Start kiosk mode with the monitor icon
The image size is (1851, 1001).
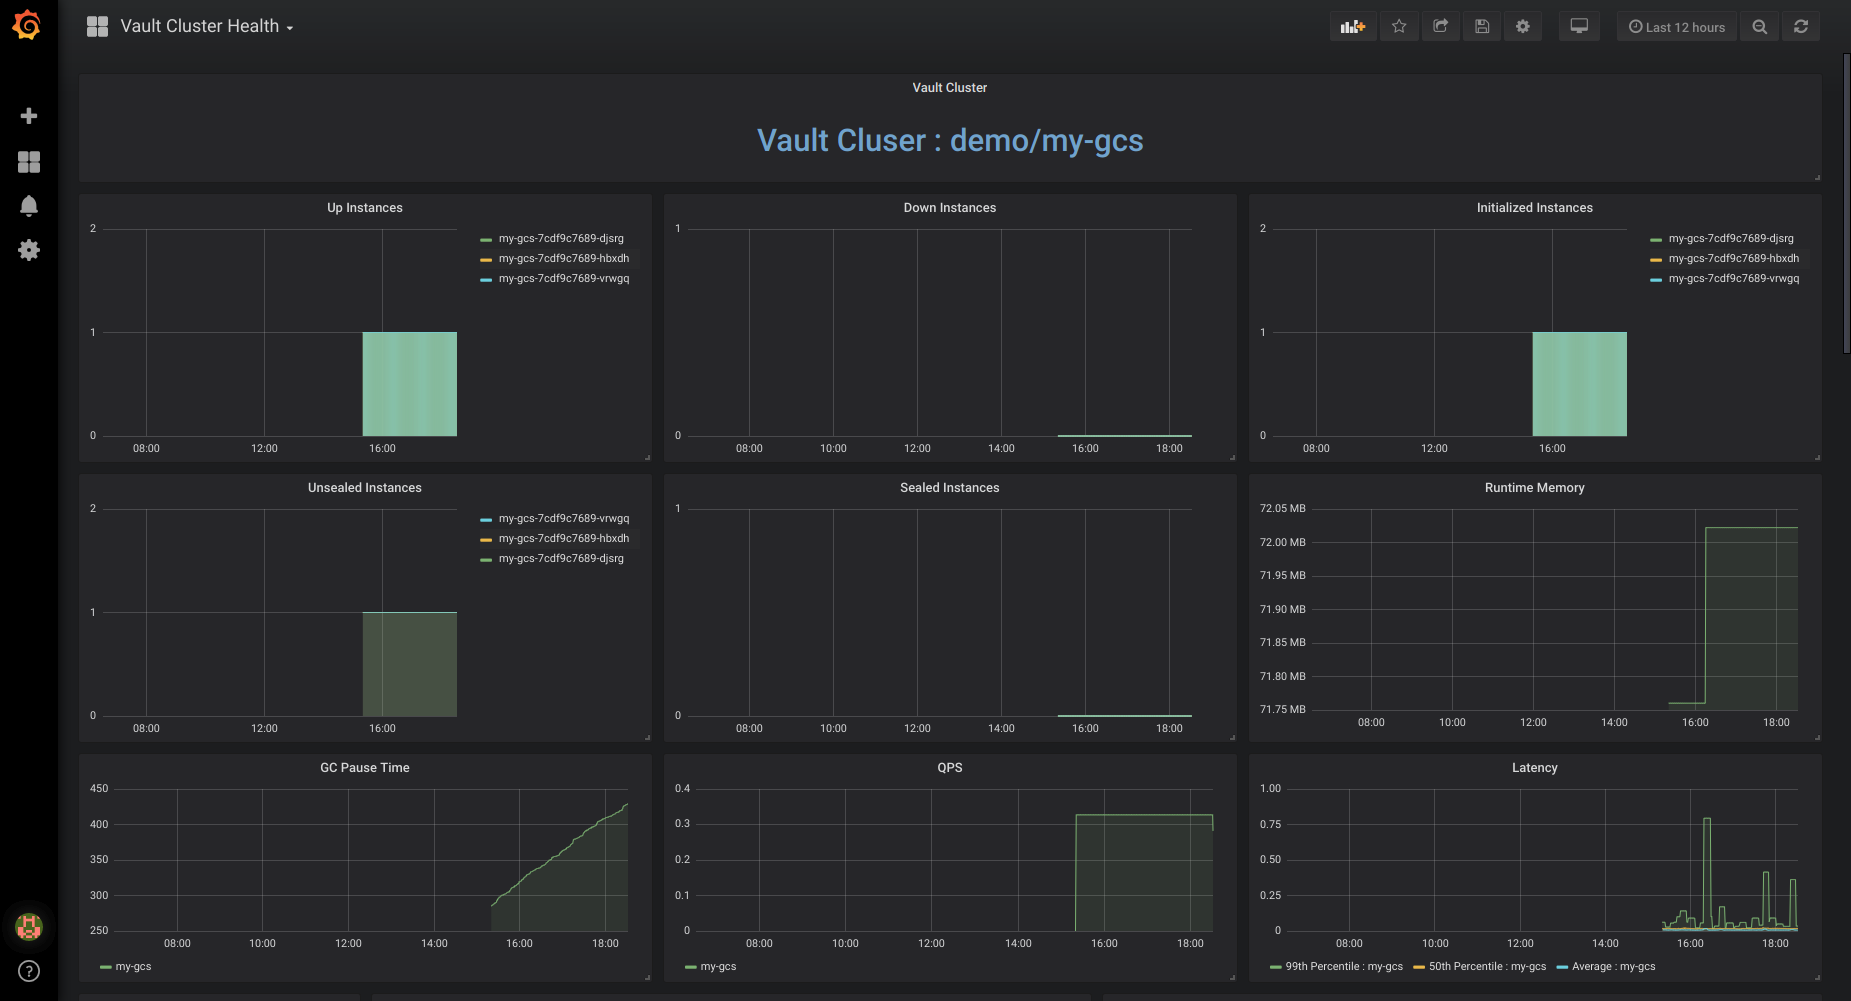tap(1579, 26)
